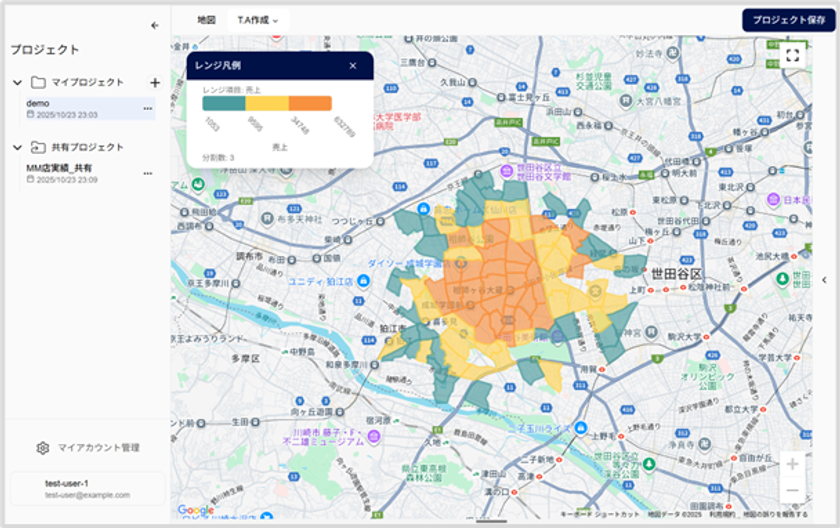Screen dimensions: 840x528
Task: Collapse the sidebar with the back arrow
Action: click(154, 25)
